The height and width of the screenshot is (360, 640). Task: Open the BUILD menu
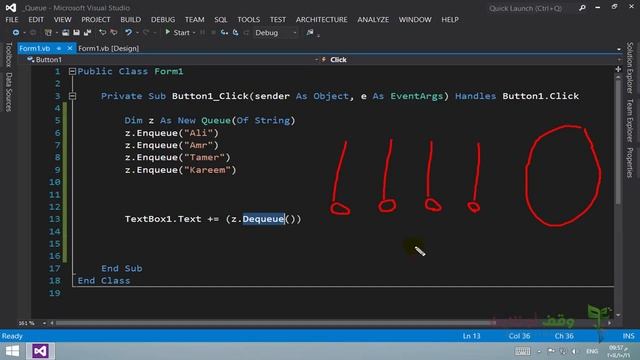point(131,20)
